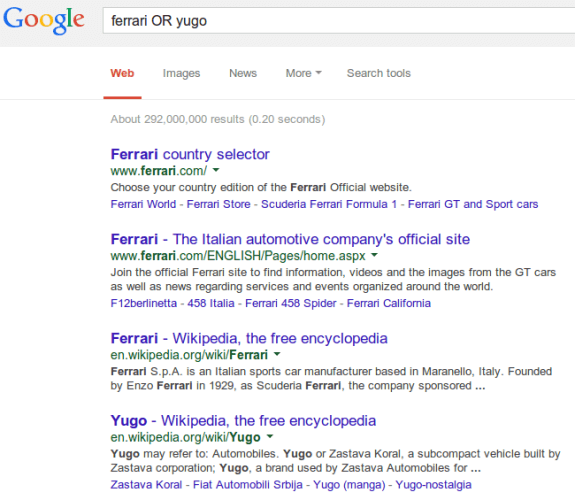Screen dimensions: 575x500
Task: Open the Zastava Koral sitelink
Action: point(146,485)
